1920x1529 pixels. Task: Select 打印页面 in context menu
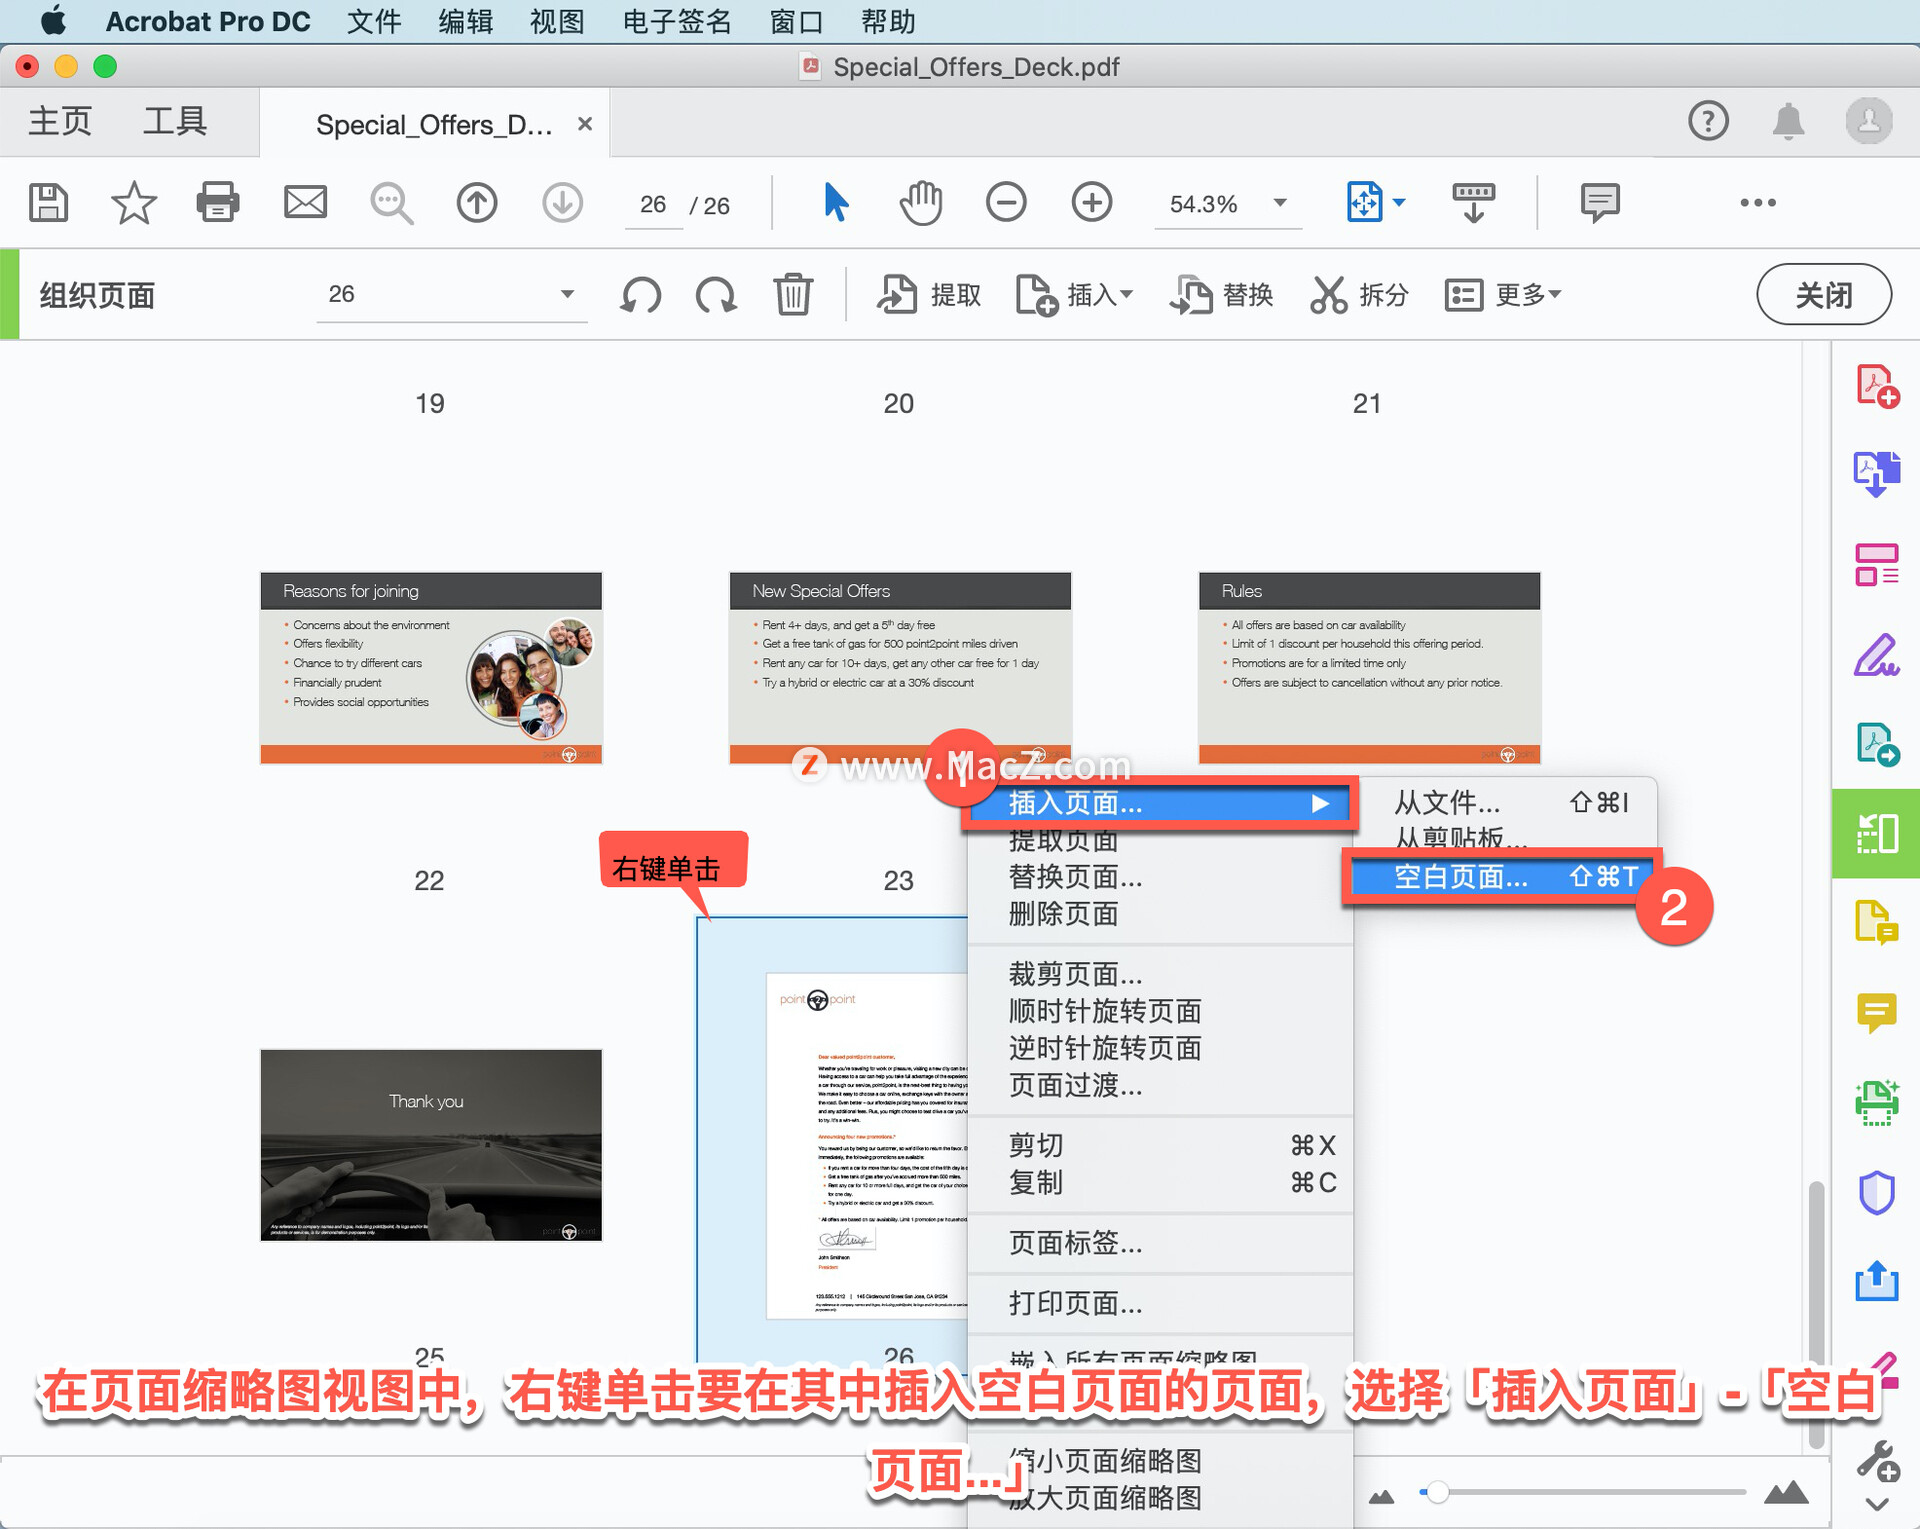[1161, 1303]
